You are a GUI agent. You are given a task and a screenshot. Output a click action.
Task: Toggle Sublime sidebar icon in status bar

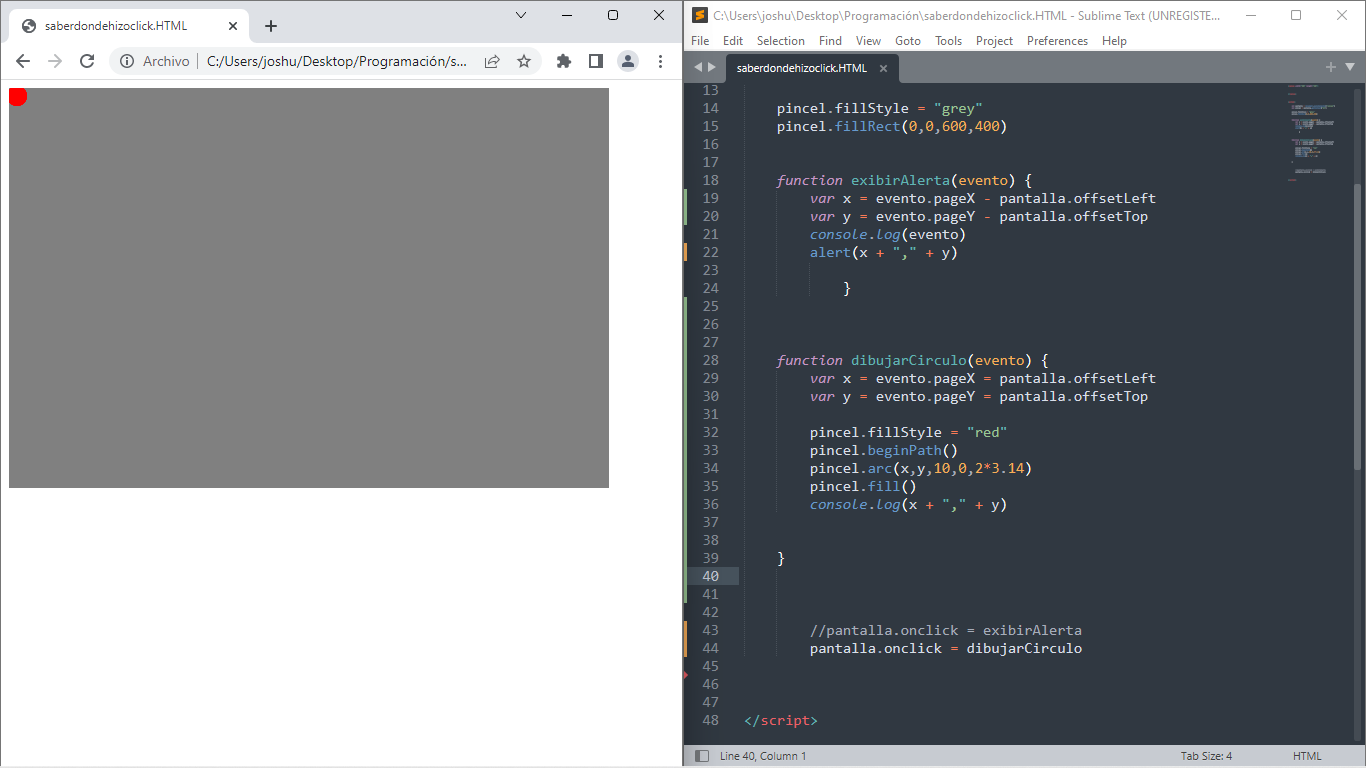coord(702,756)
